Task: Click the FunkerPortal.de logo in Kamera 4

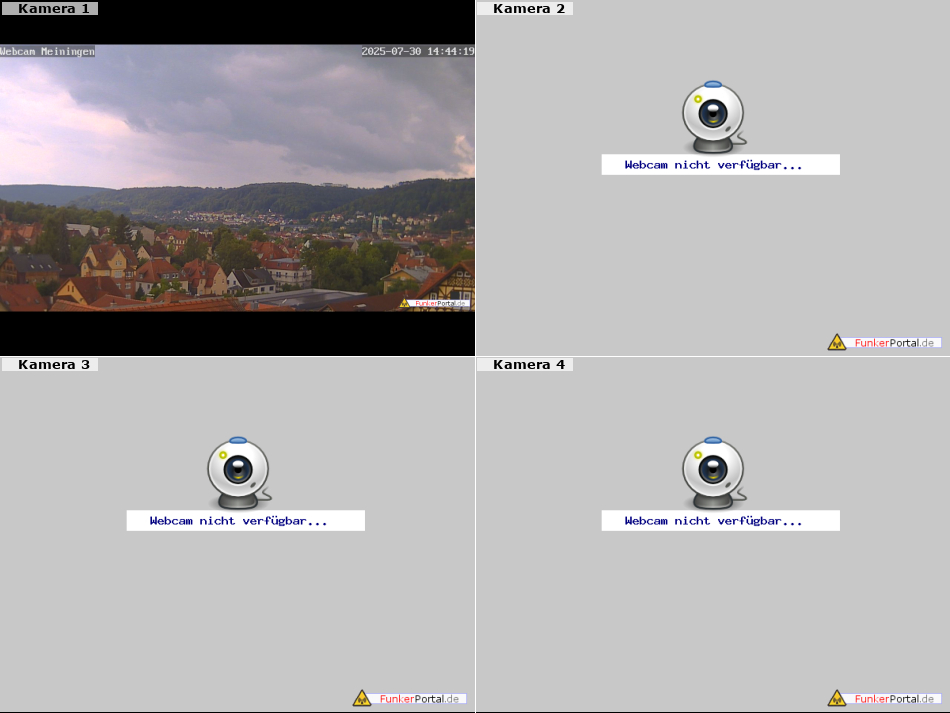Action: 885,698
